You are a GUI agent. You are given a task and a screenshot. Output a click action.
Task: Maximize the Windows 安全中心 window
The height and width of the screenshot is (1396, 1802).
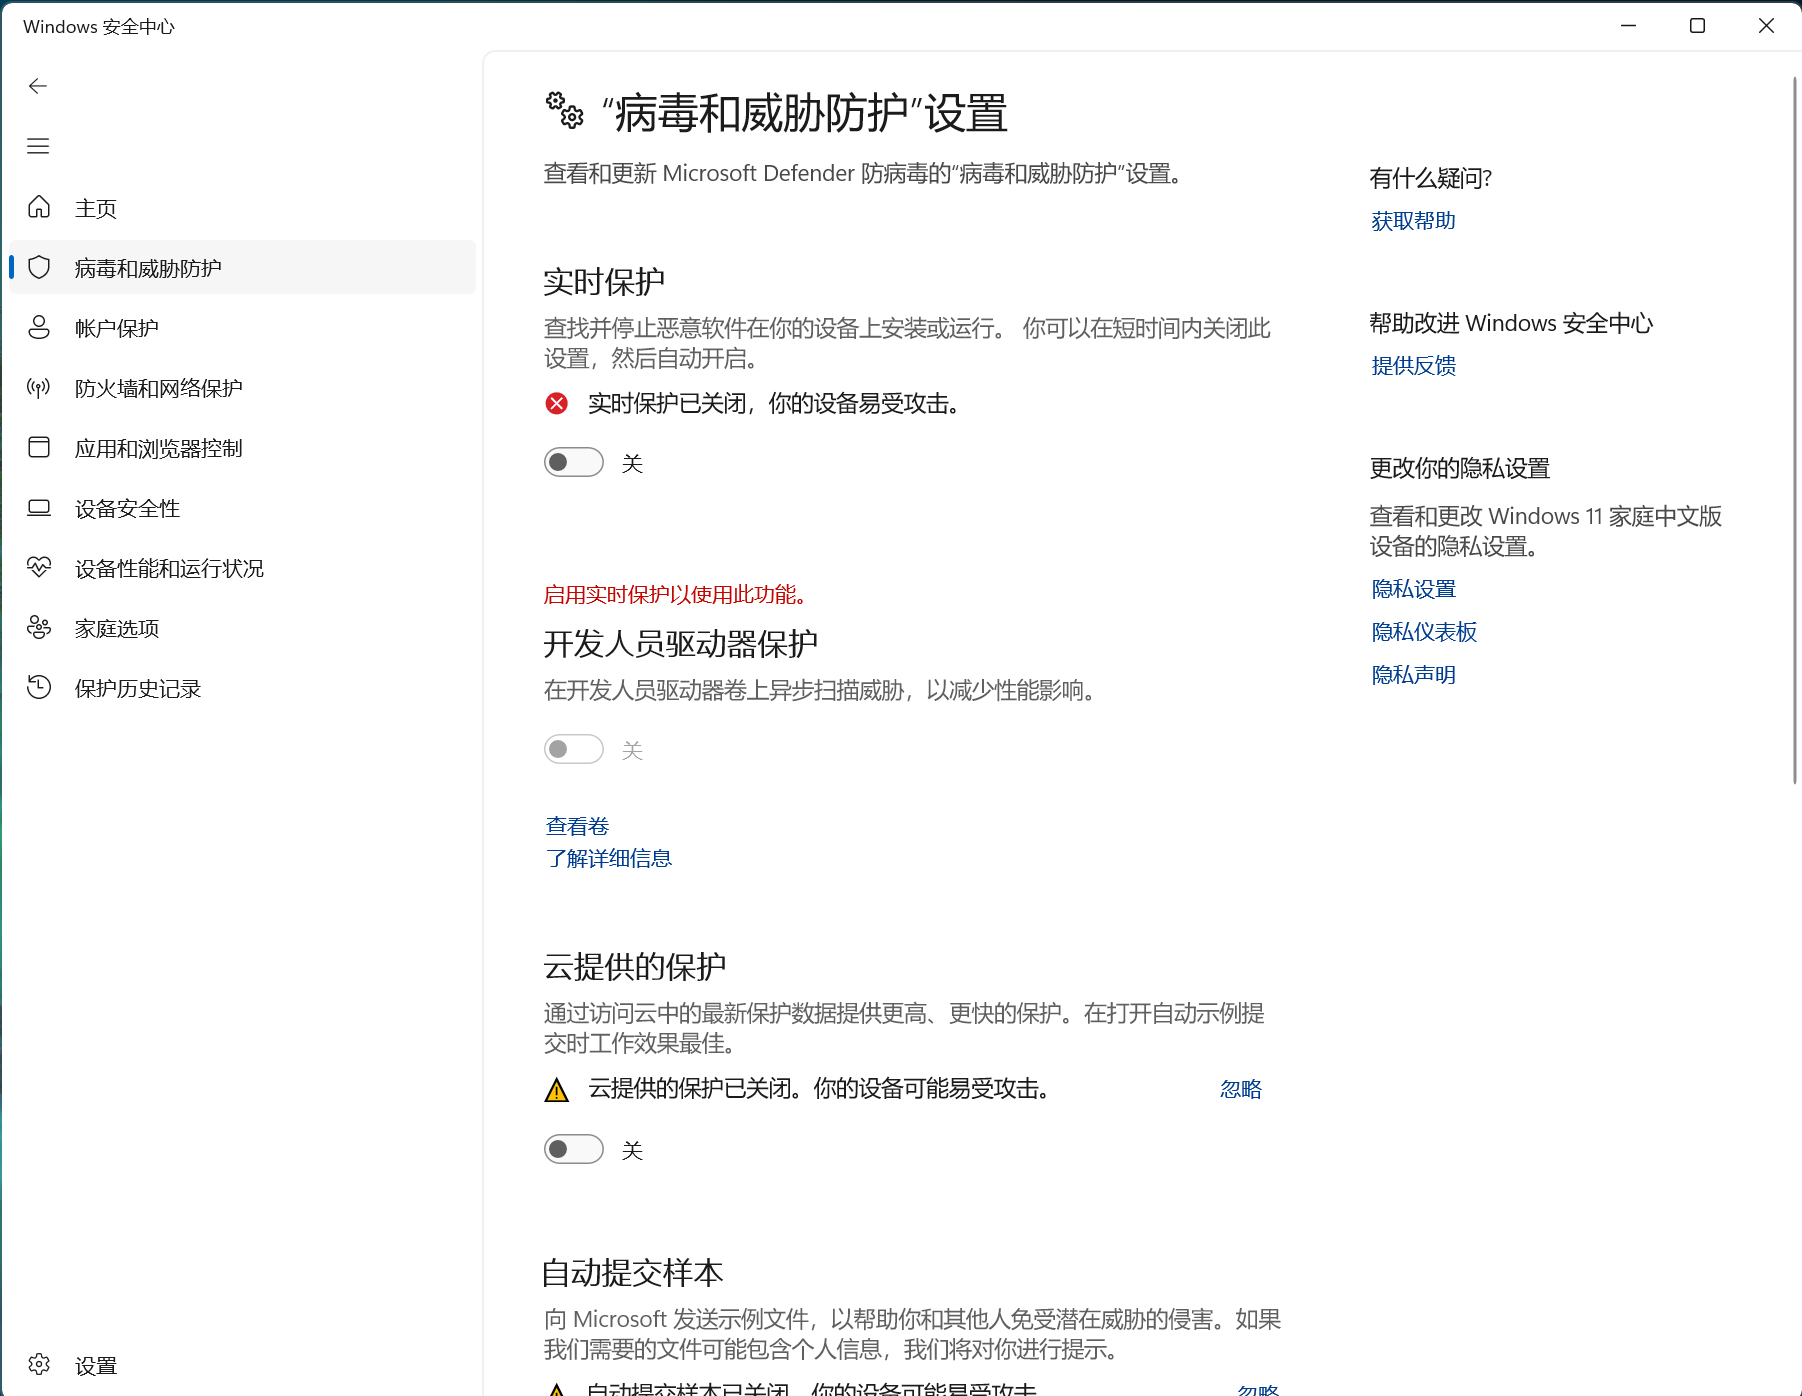click(x=1697, y=26)
